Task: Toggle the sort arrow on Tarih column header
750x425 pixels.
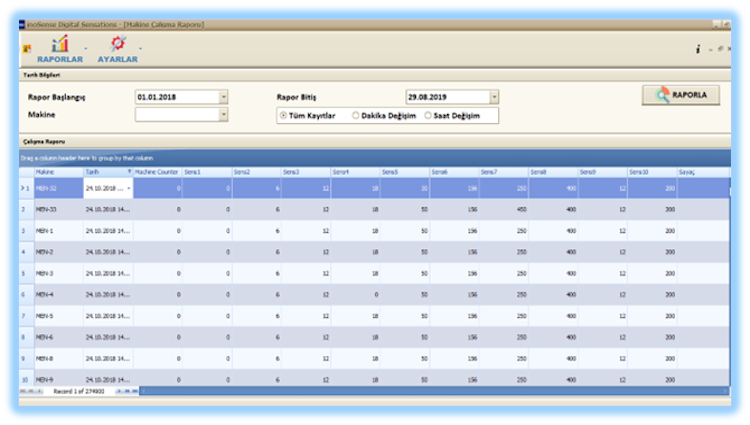Action: coord(129,172)
